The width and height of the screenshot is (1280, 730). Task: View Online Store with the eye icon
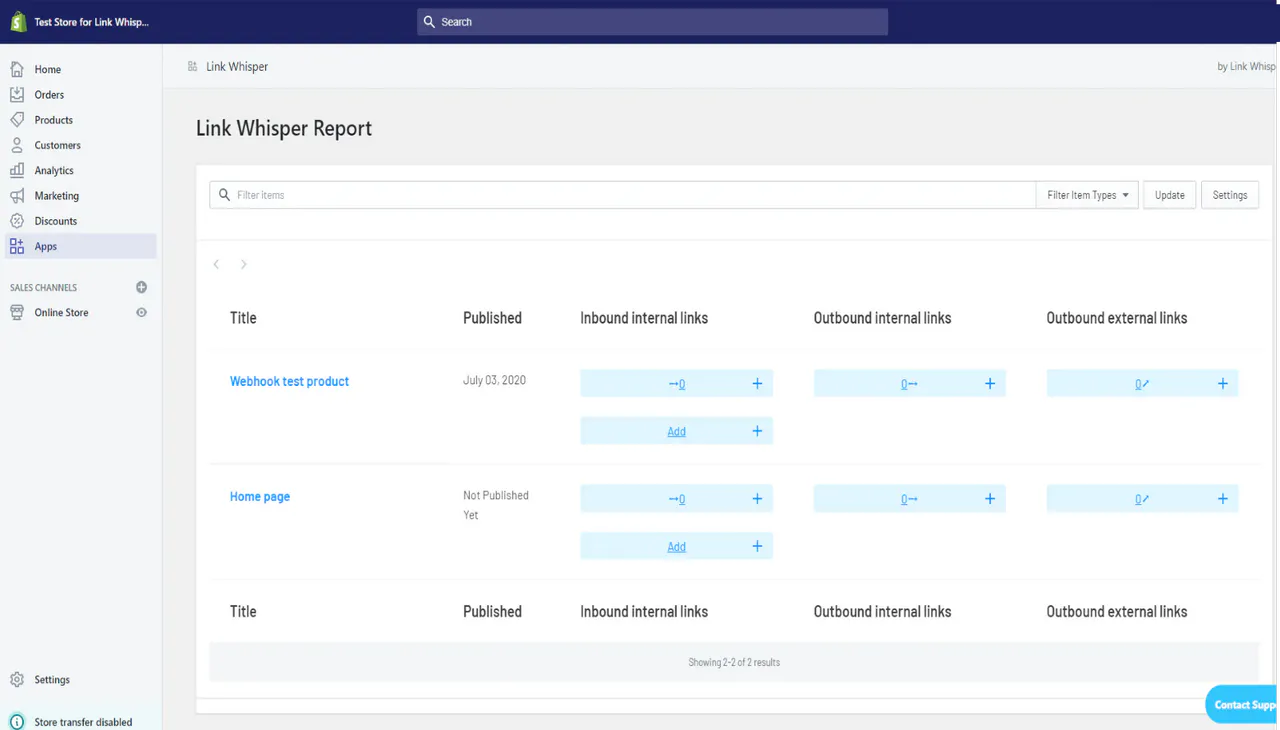tap(141, 313)
